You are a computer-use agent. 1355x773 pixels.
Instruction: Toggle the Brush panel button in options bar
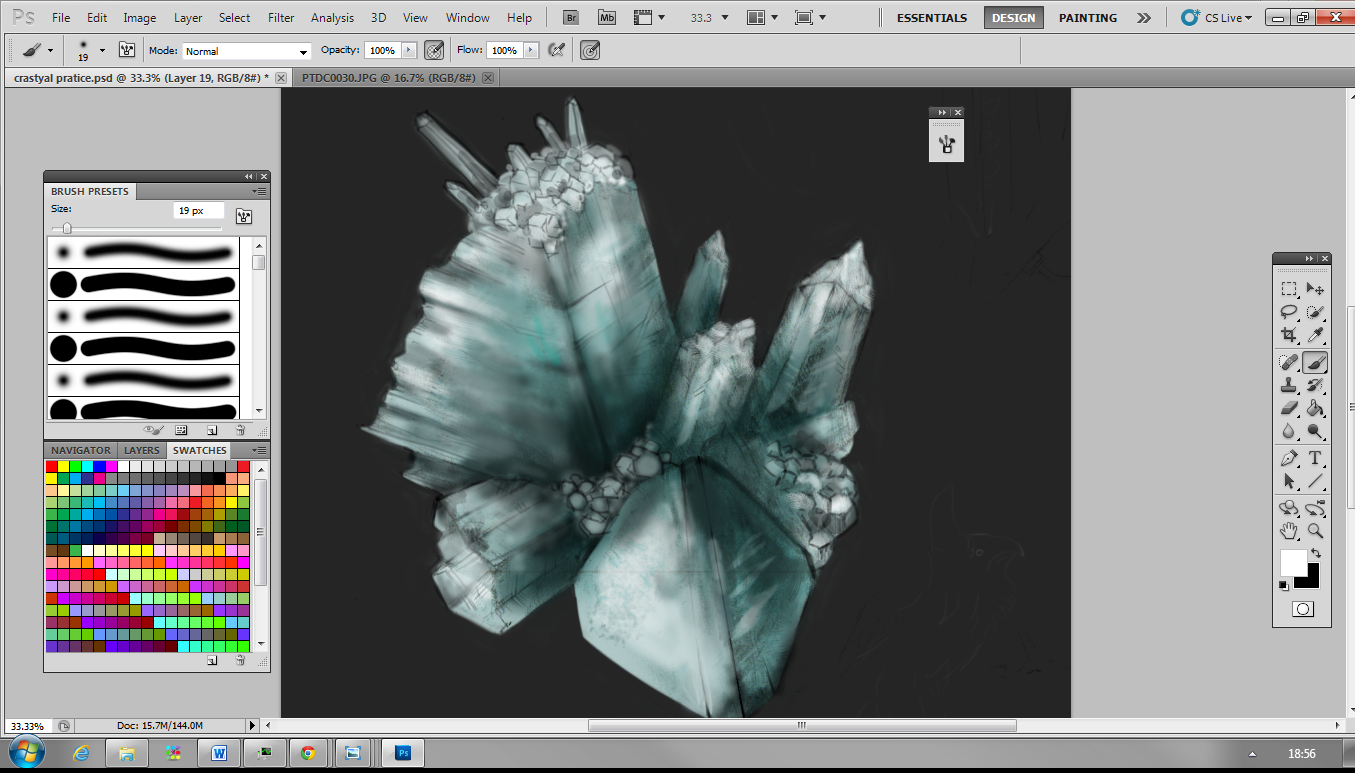coord(127,50)
